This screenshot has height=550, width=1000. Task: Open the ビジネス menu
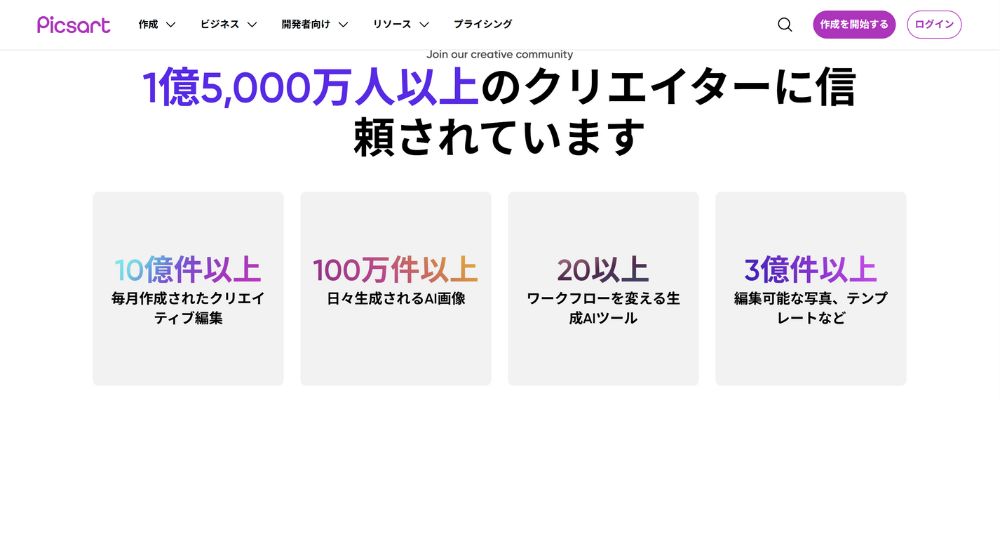coord(219,24)
